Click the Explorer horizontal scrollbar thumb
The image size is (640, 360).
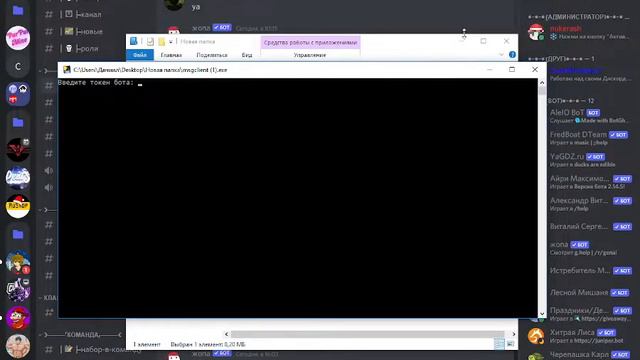(x=367, y=334)
